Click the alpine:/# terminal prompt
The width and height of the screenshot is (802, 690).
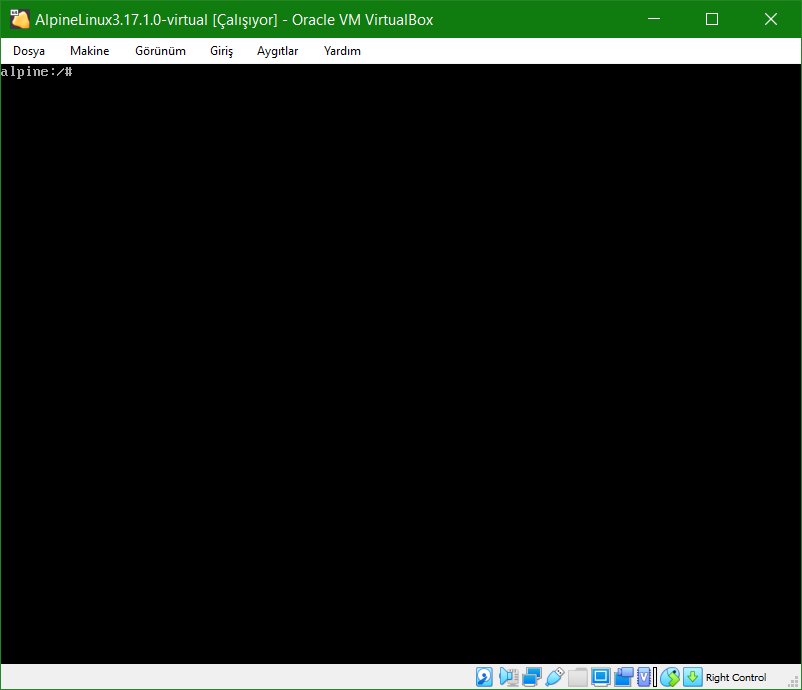[x=36, y=72]
